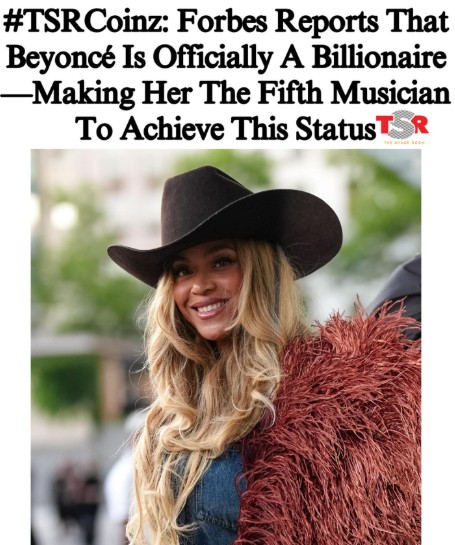Tap the blue denim top
Image resolution: width=455 pixels, height=545 pixels.
[x=212, y=501]
